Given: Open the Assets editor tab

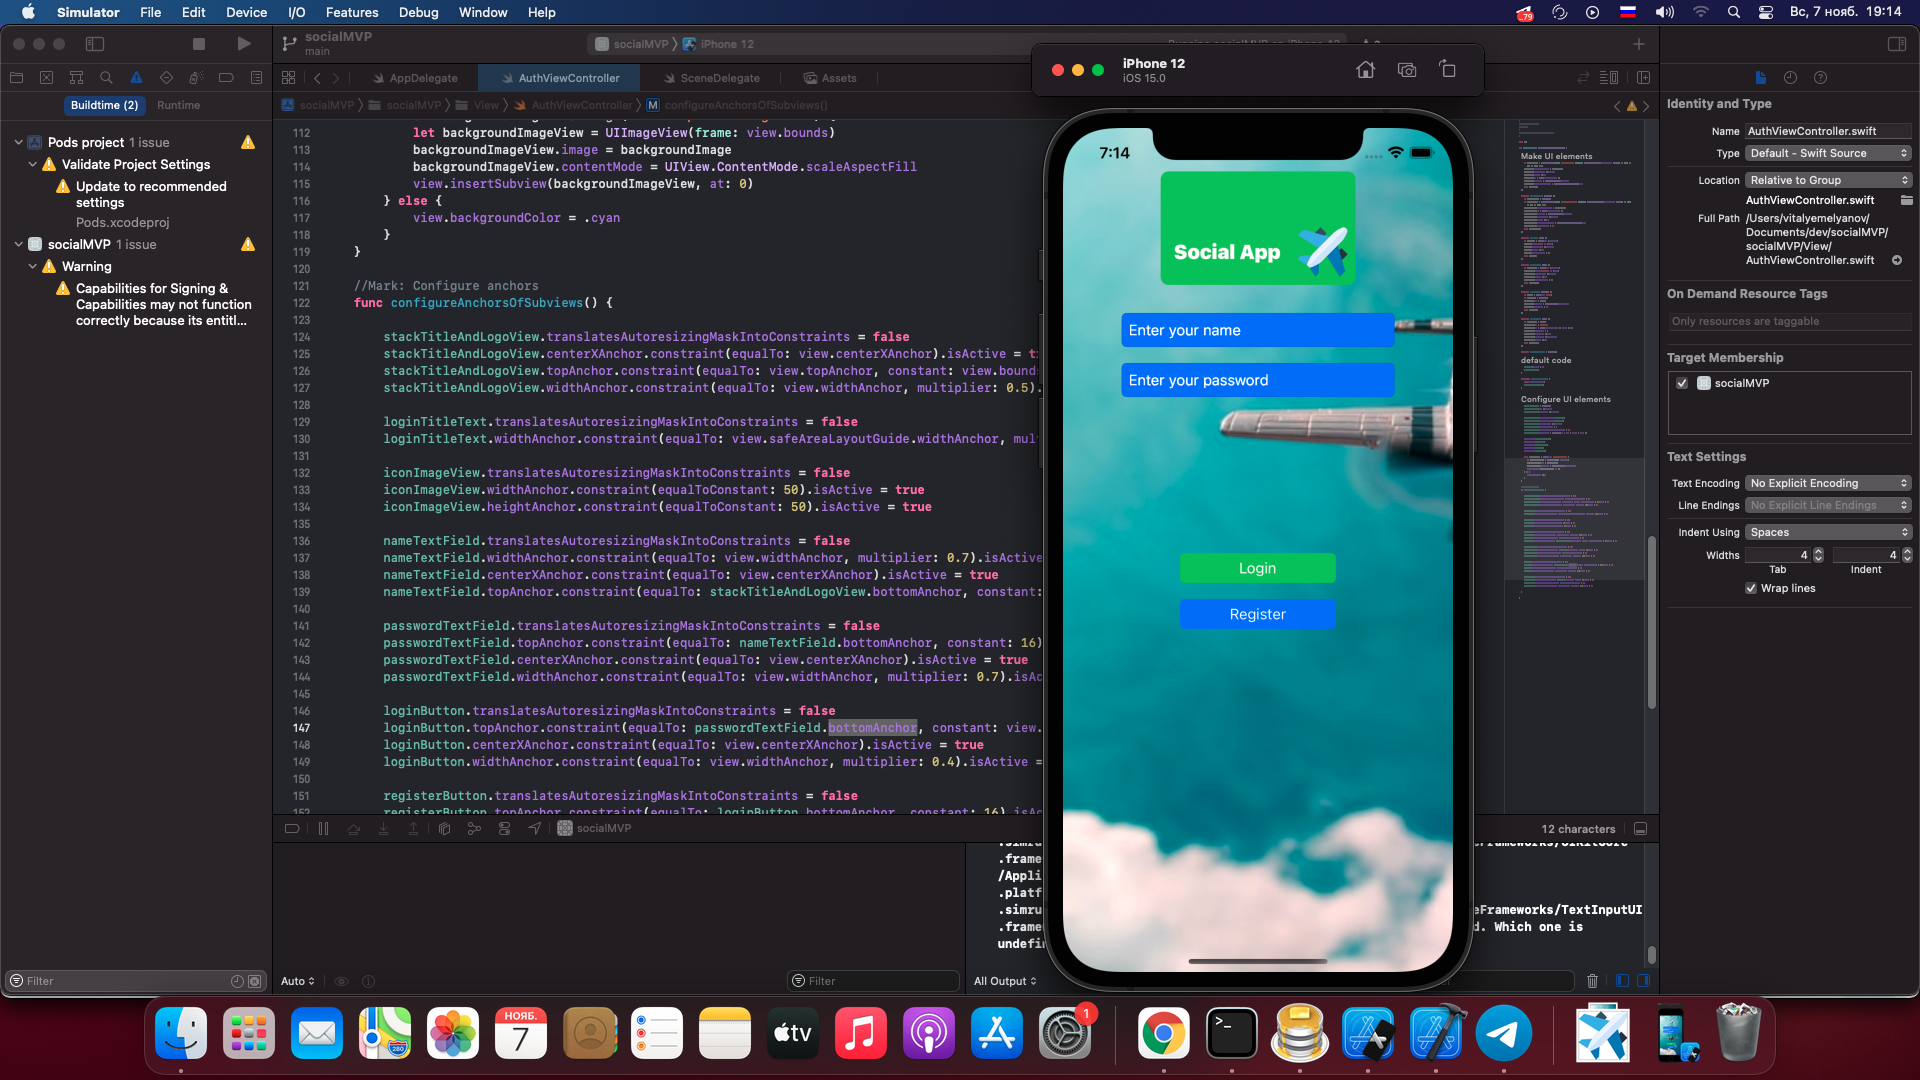Looking at the screenshot, I should tap(830, 78).
